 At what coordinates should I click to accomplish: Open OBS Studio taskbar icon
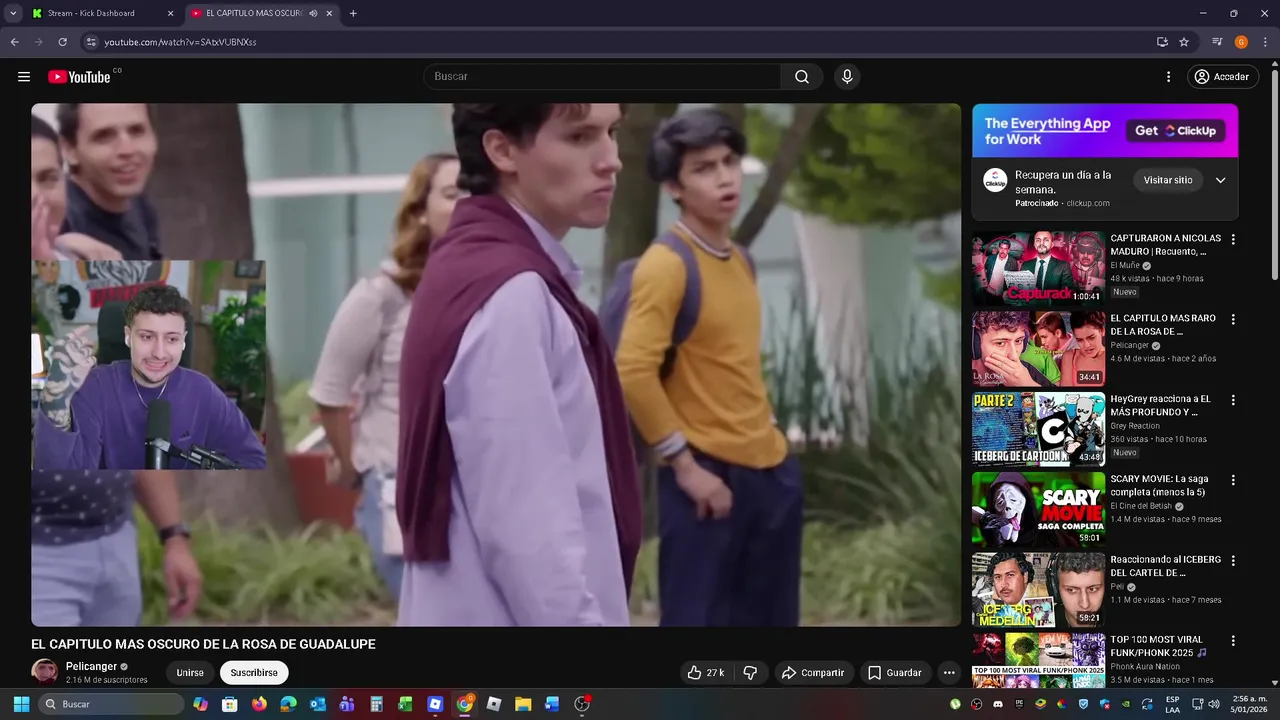pos(582,704)
